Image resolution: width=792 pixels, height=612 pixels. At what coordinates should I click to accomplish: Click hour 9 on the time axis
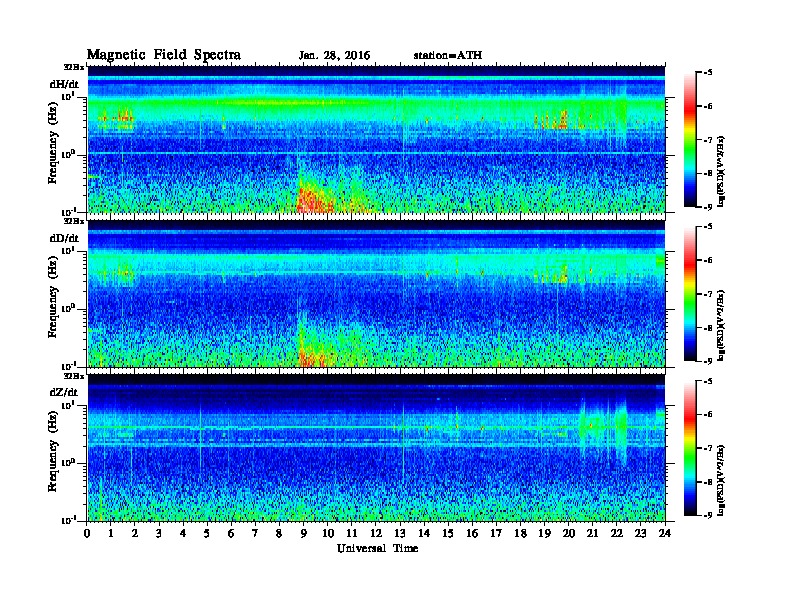(x=304, y=534)
